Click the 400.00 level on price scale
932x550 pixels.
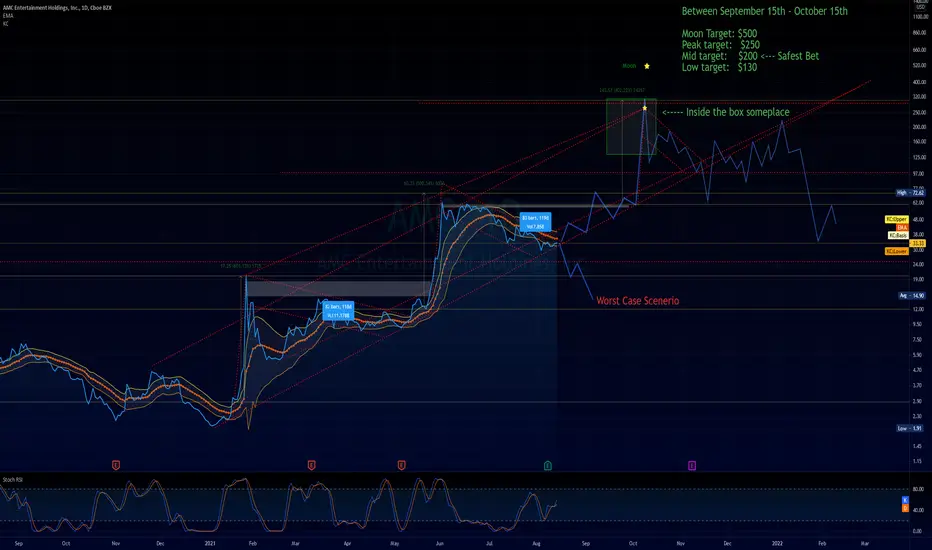[919, 82]
